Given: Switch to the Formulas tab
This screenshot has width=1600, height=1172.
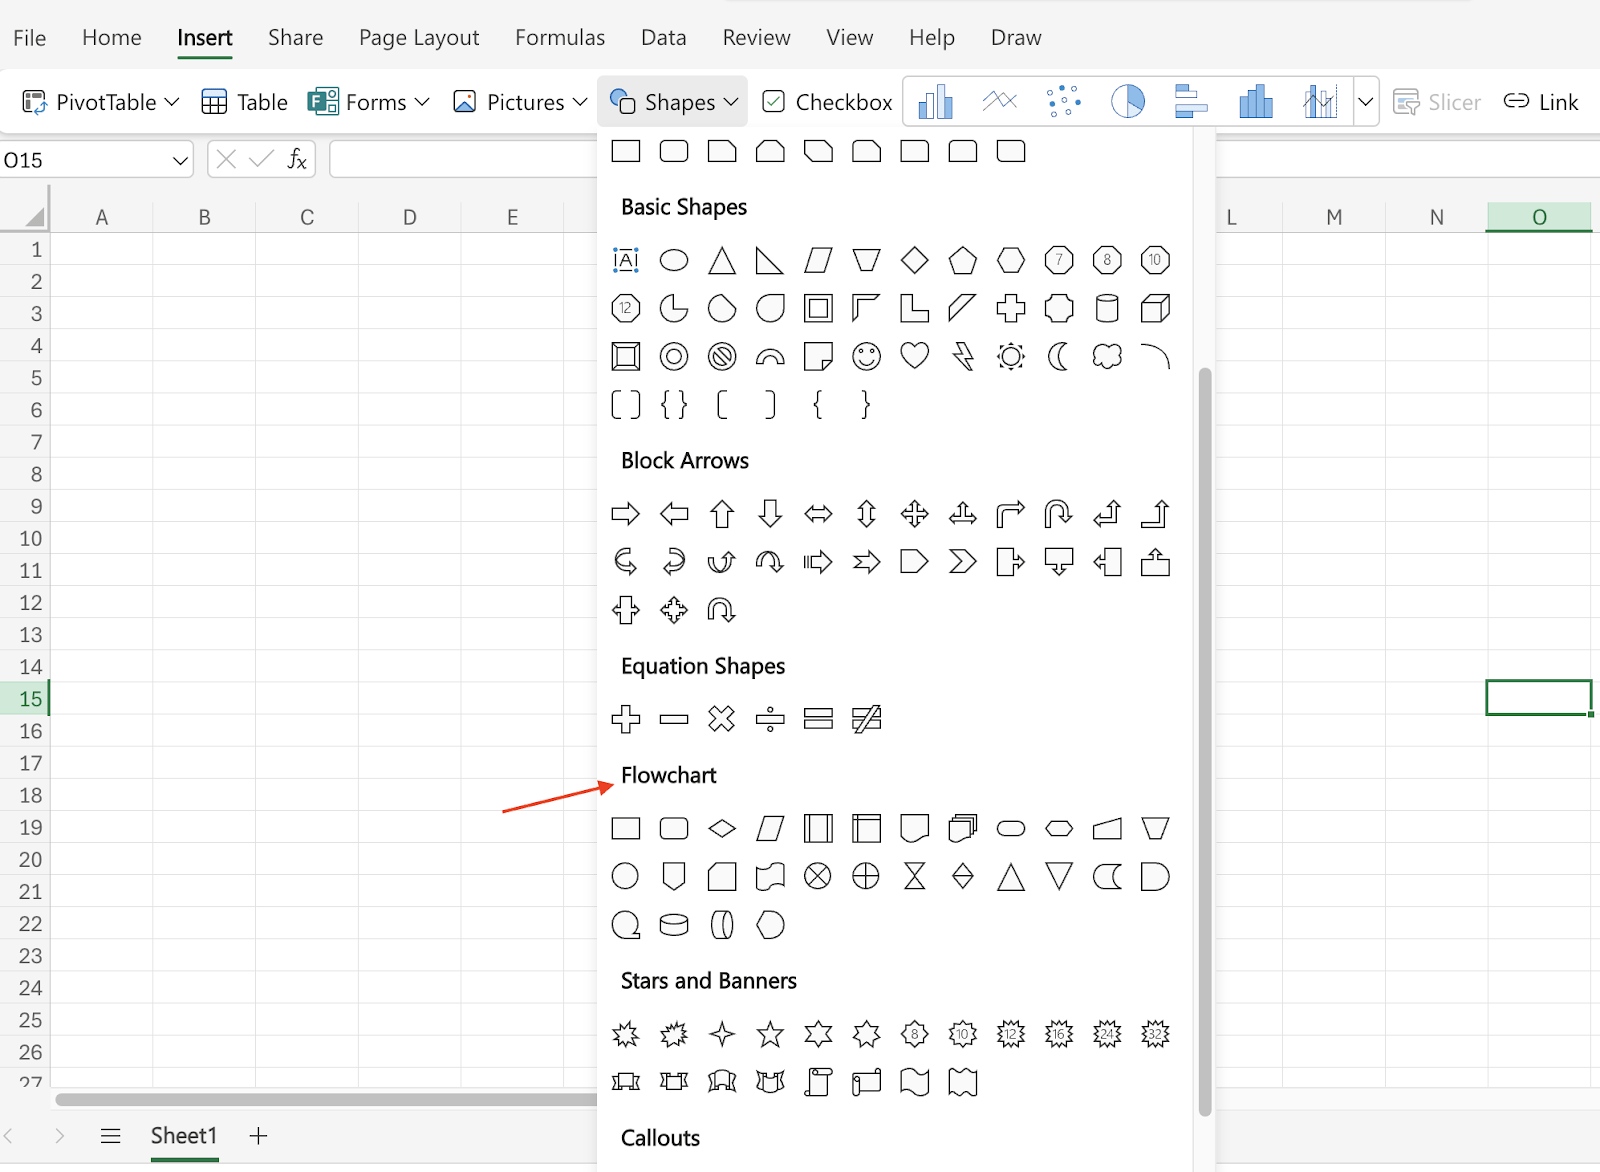Looking at the screenshot, I should (x=560, y=38).
